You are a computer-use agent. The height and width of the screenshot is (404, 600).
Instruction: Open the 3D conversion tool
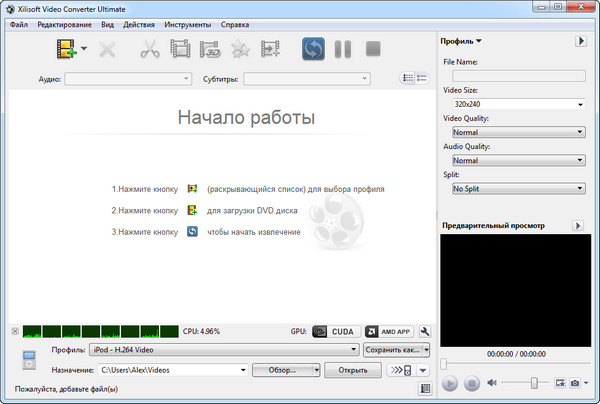tap(210, 48)
